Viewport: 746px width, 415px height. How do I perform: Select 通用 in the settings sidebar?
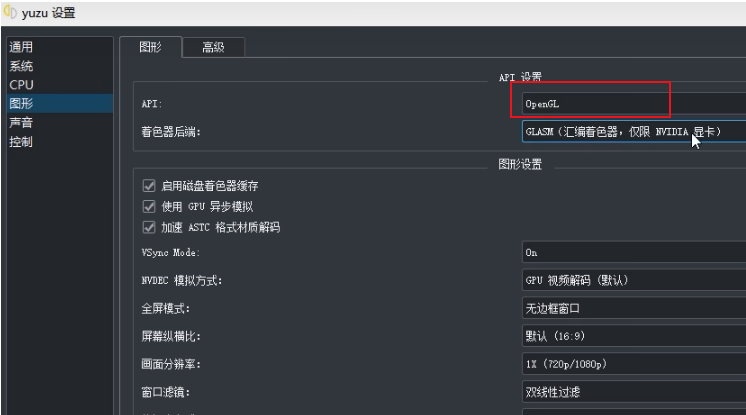pos(21,47)
